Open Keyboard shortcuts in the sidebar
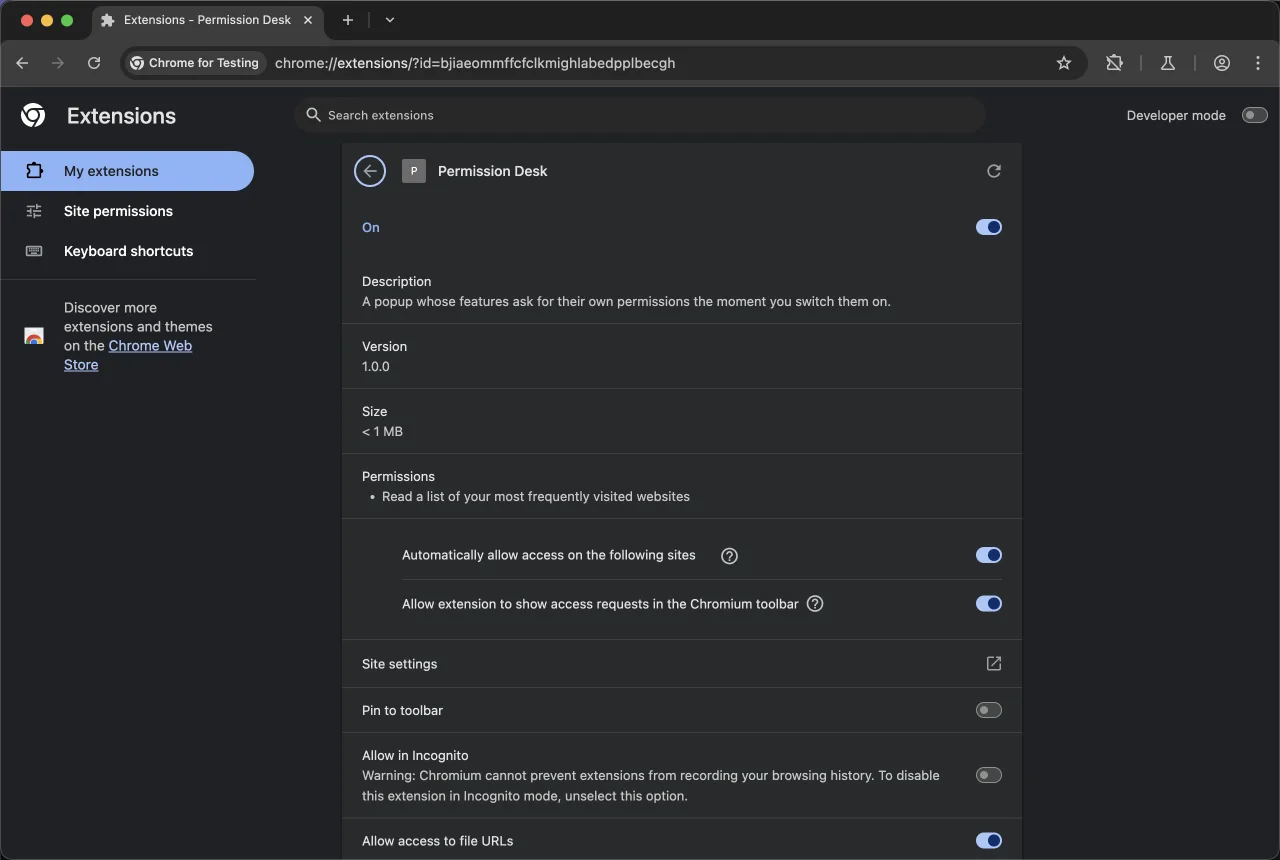The width and height of the screenshot is (1280, 860). point(127,251)
